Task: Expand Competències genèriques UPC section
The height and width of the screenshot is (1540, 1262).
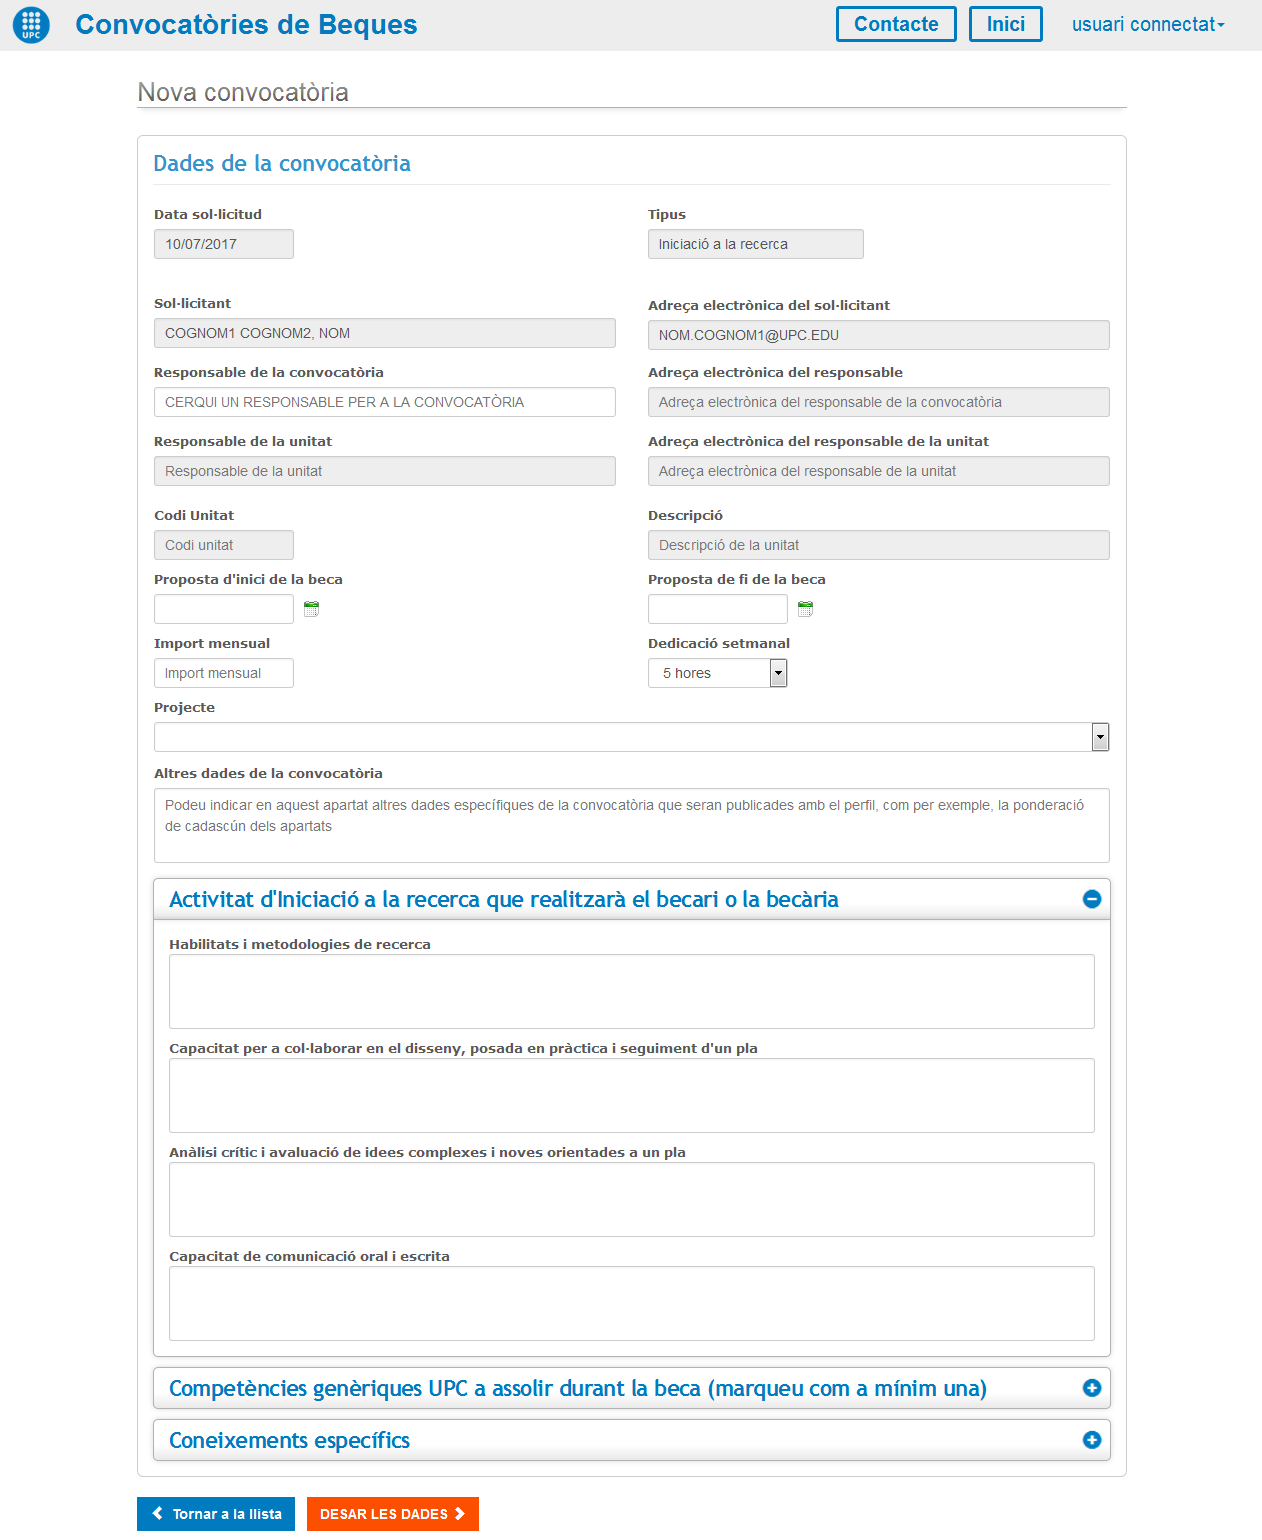Action: point(1091,1388)
